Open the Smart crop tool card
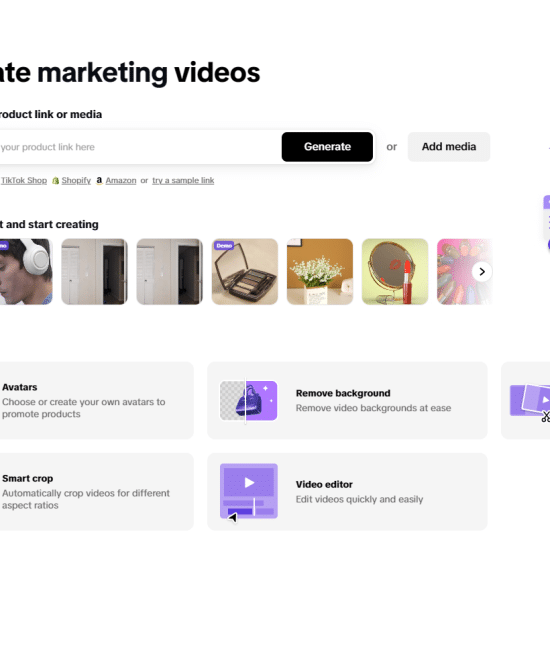Viewport: 550px width, 650px height. click(x=97, y=492)
